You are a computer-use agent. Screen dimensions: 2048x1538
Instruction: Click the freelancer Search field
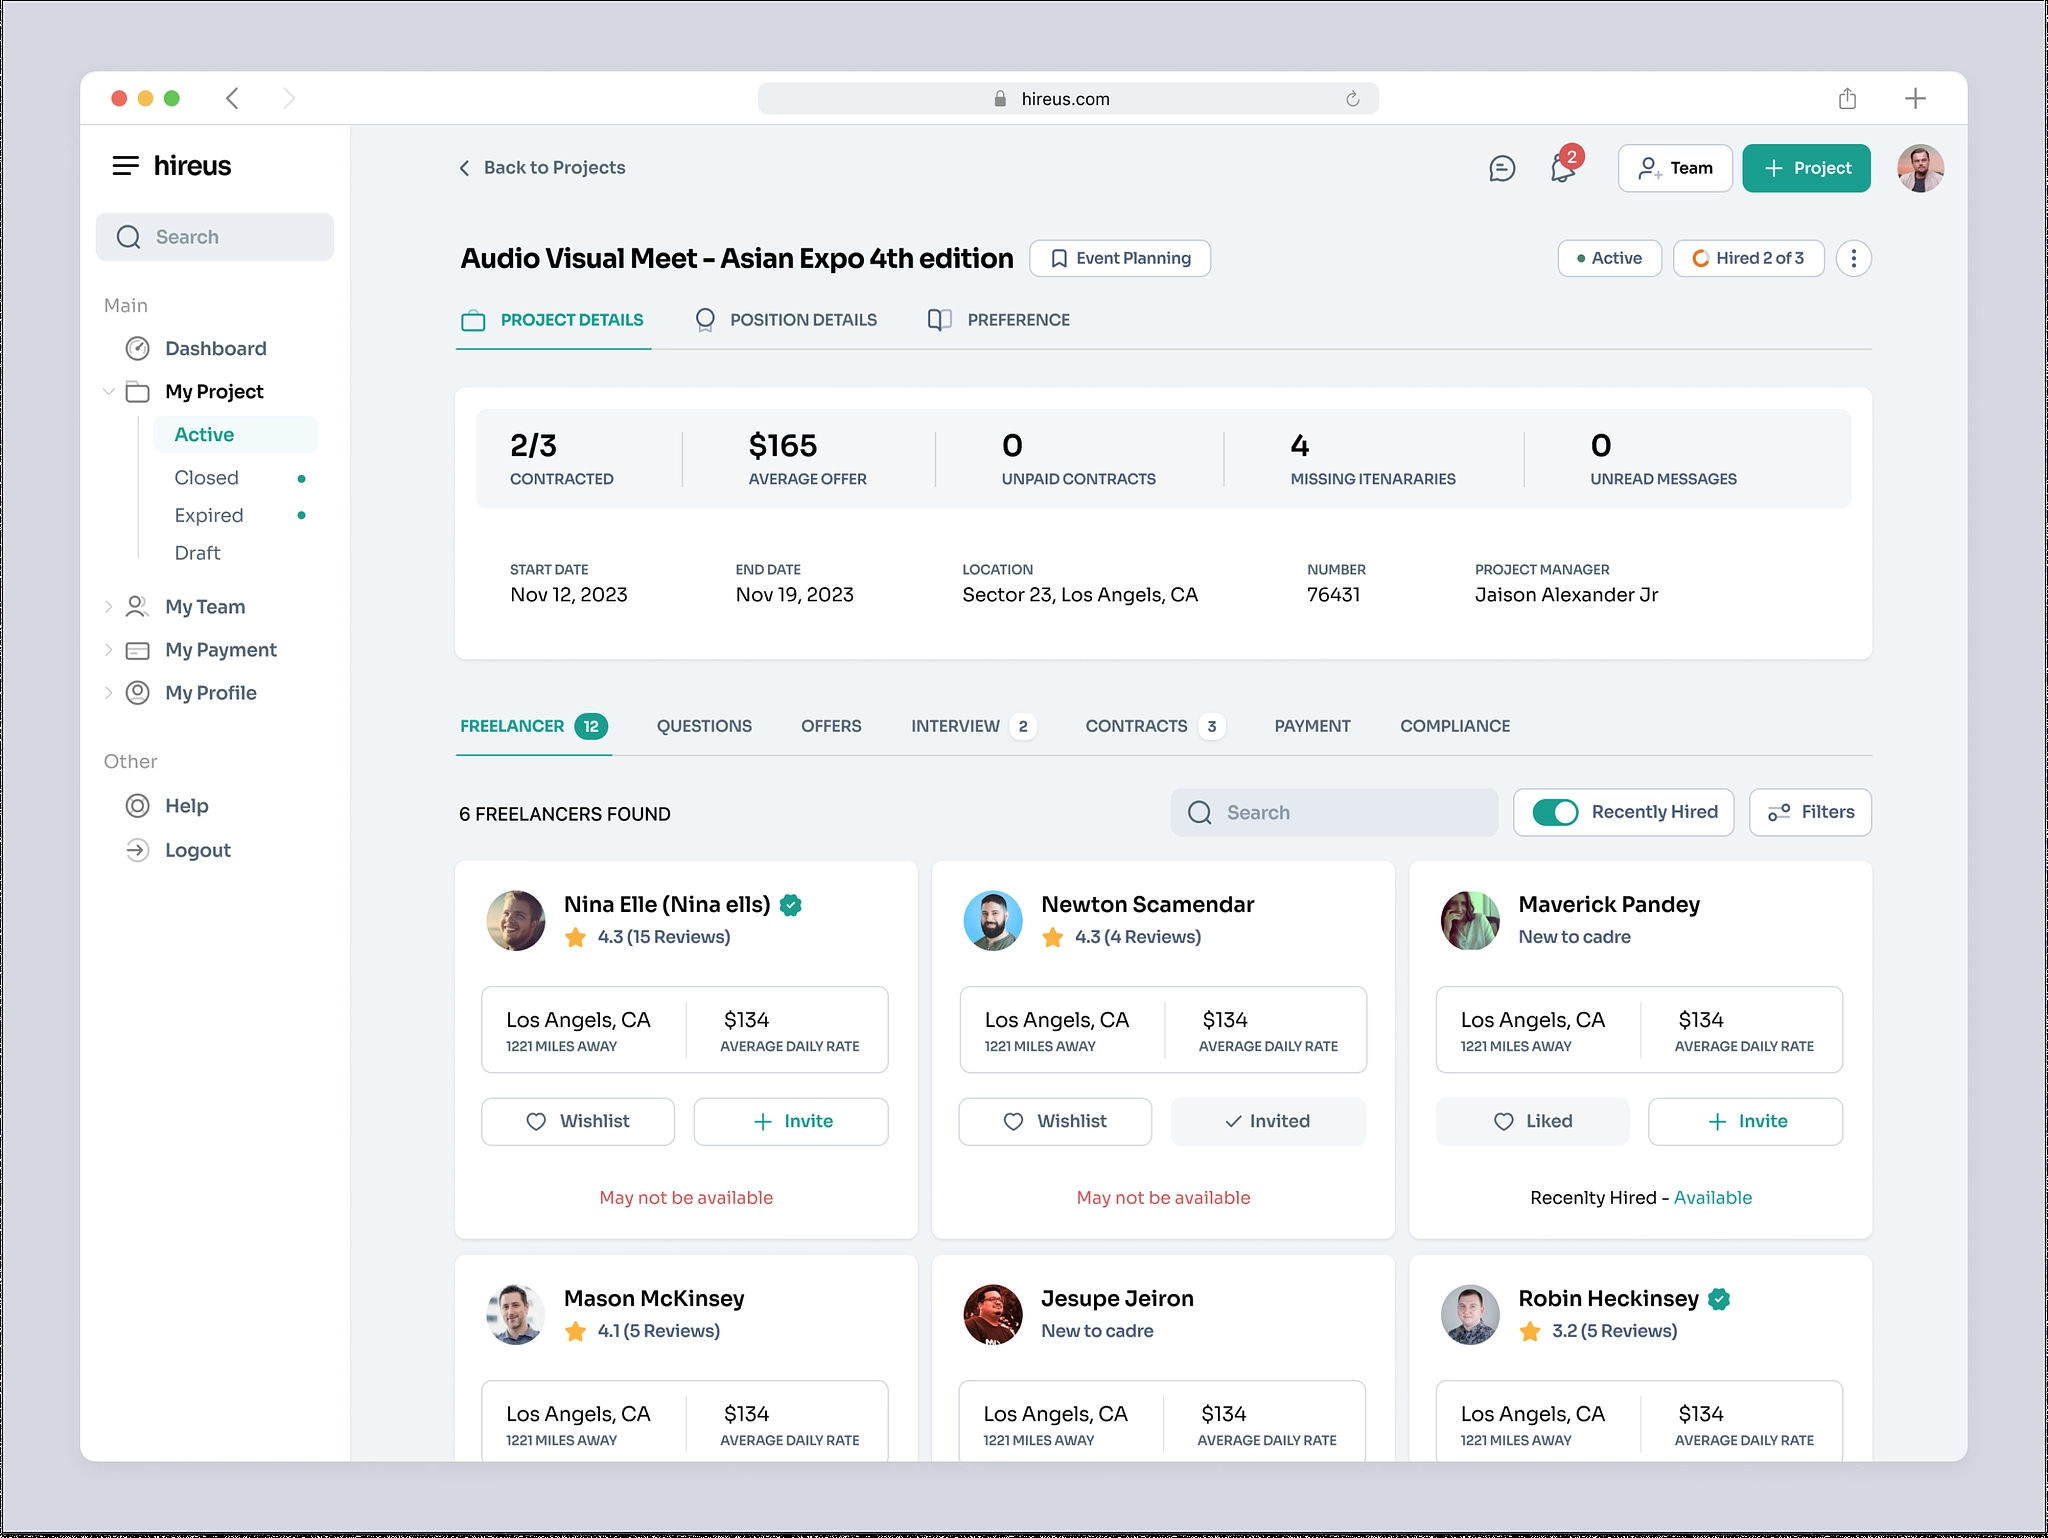tap(1334, 813)
